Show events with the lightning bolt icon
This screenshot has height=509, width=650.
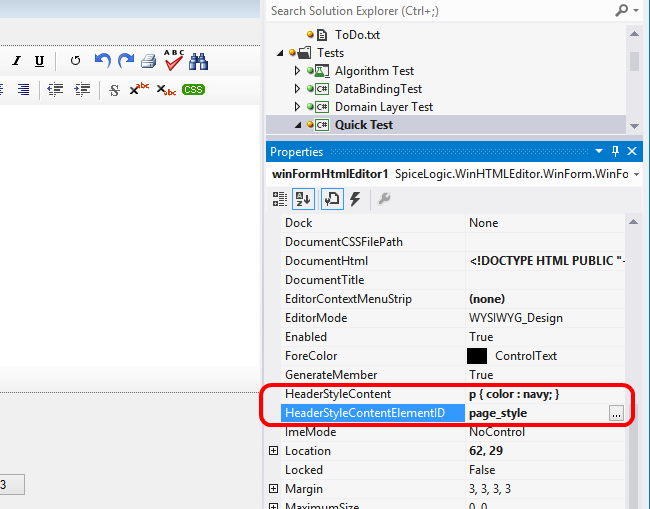pyautogui.click(x=354, y=199)
